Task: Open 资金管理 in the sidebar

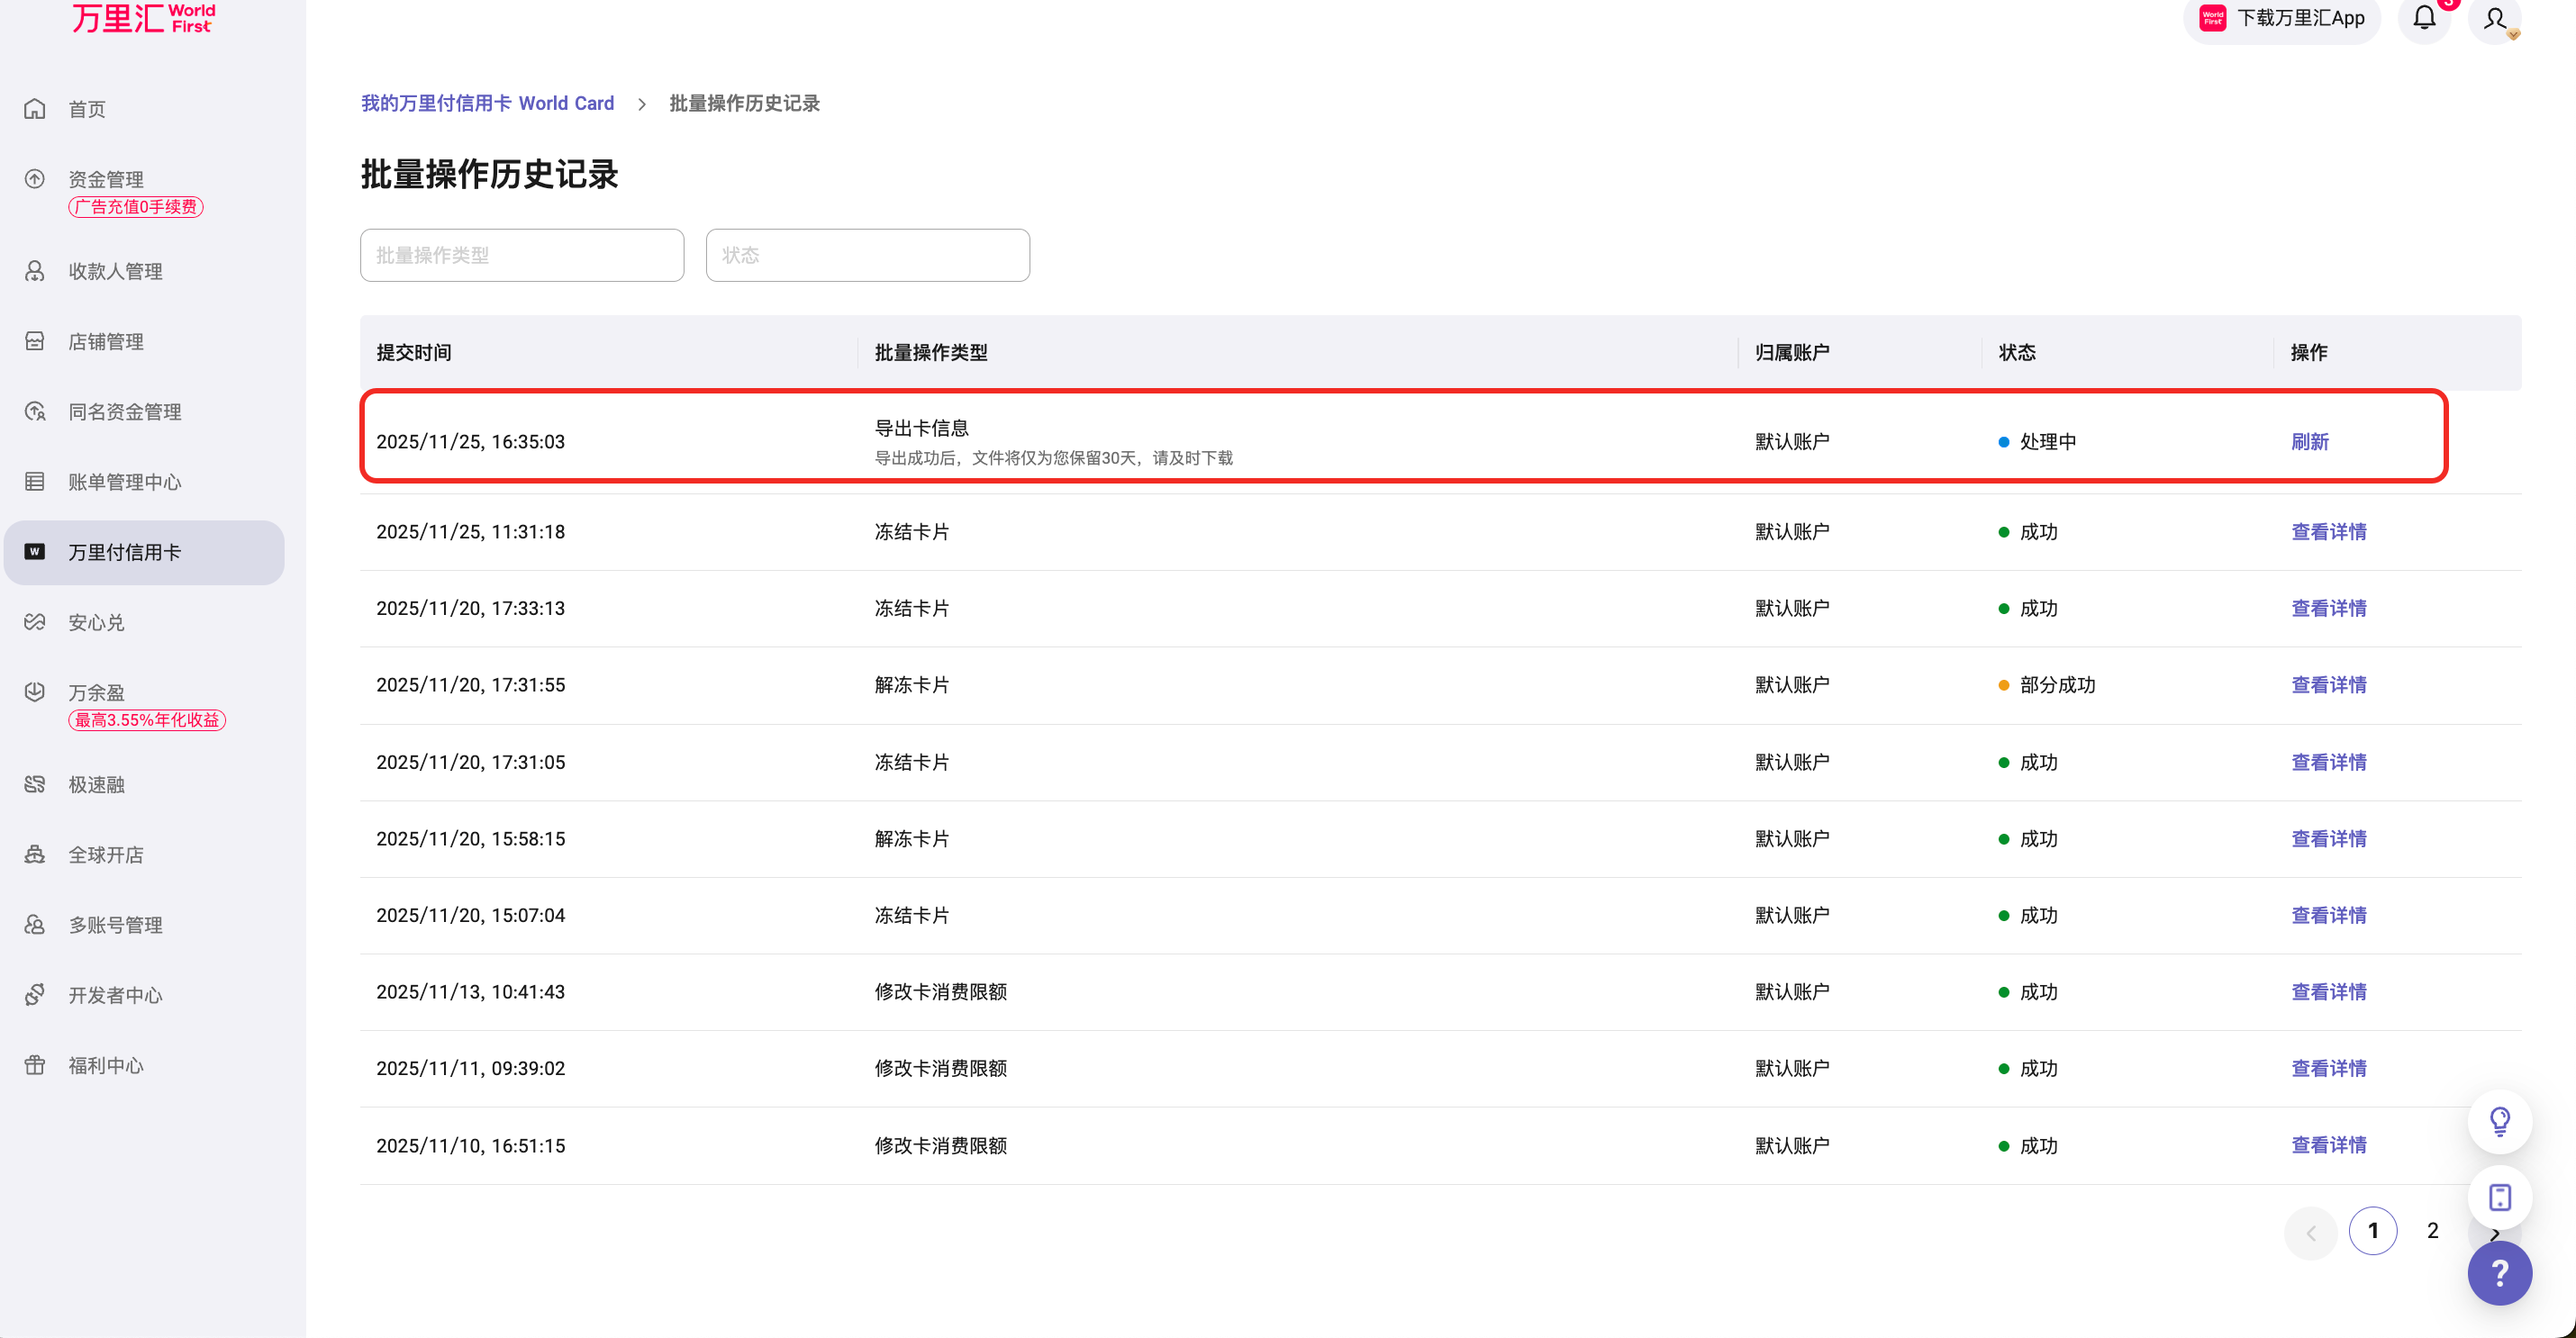Action: (106, 179)
